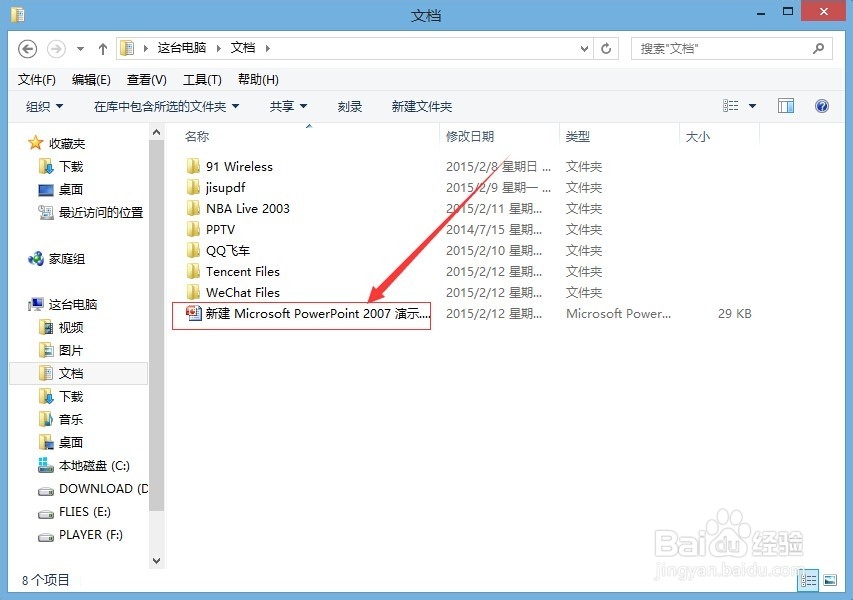The image size is (853, 600).
Task: Open the 组织 dropdown
Action: coord(44,107)
